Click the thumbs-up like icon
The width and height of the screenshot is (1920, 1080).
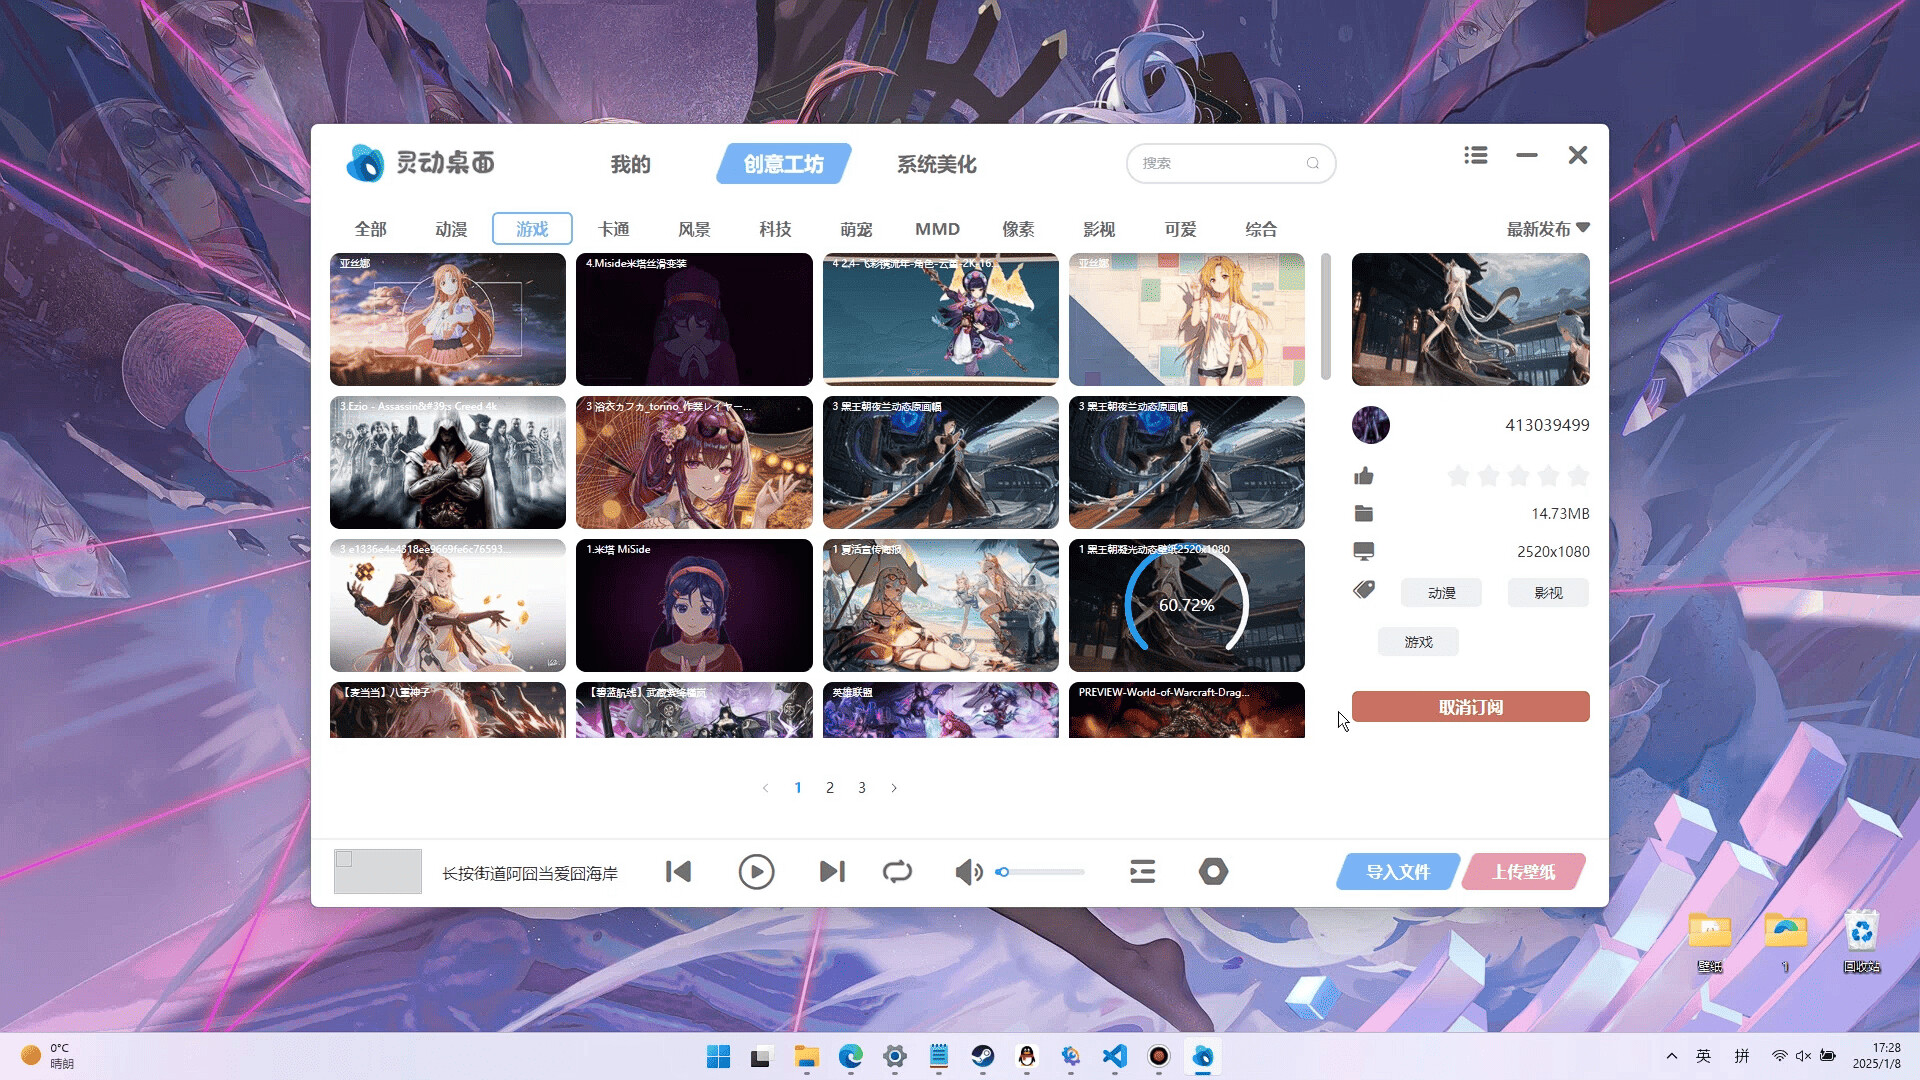(x=1364, y=476)
